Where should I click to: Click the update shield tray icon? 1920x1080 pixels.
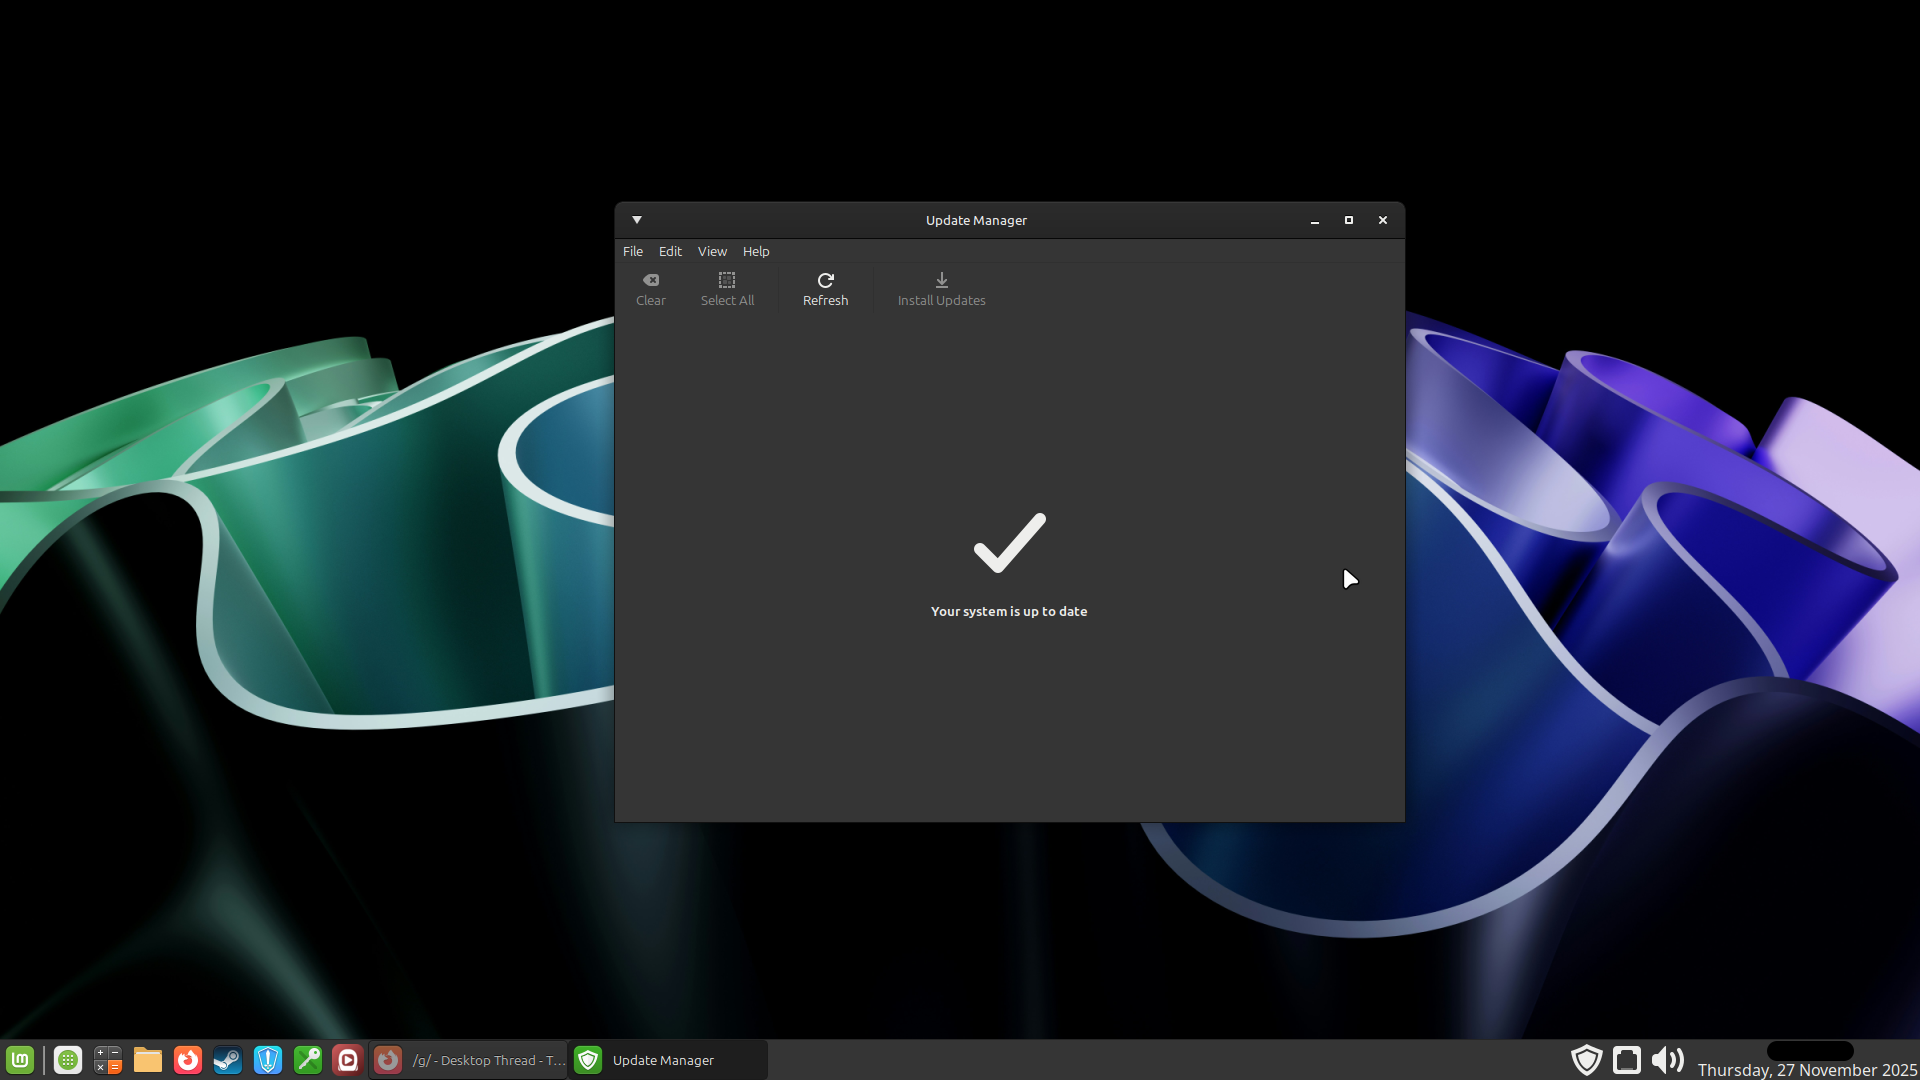point(1586,1060)
